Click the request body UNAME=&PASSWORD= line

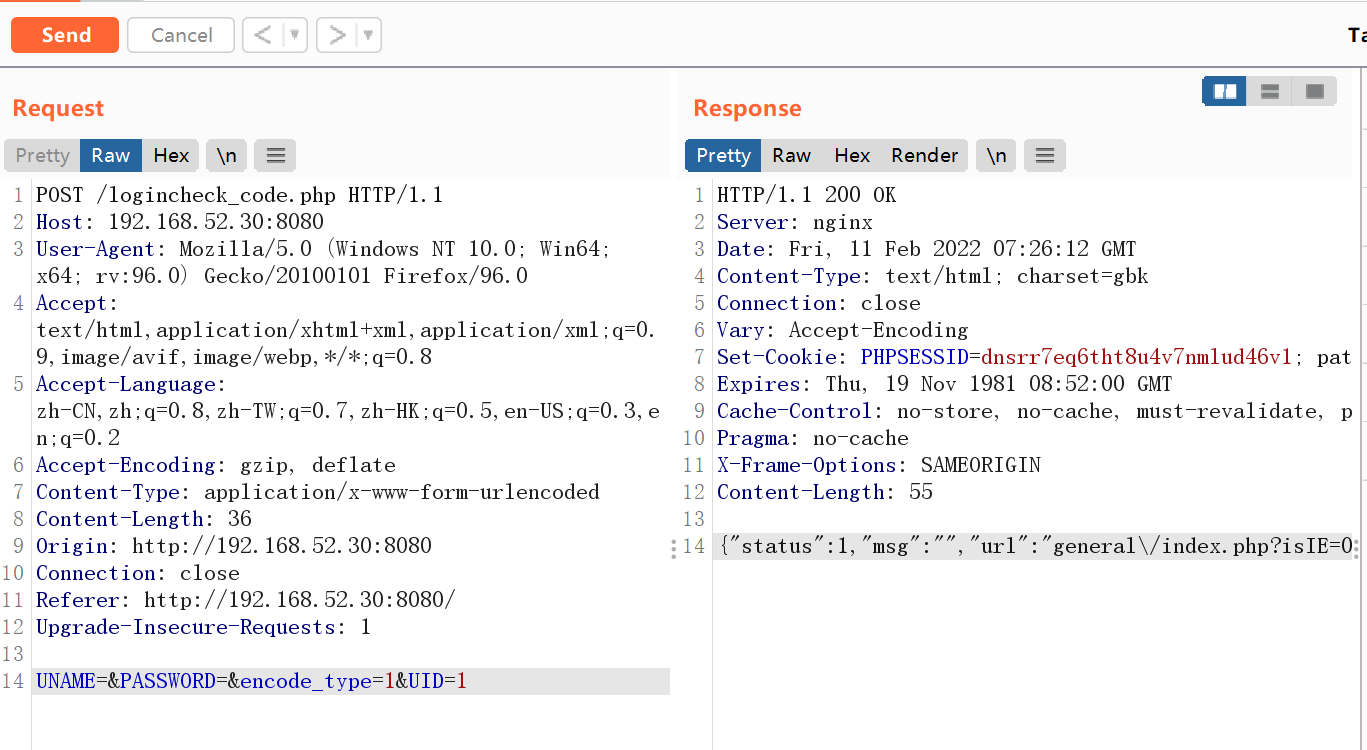pos(351,681)
